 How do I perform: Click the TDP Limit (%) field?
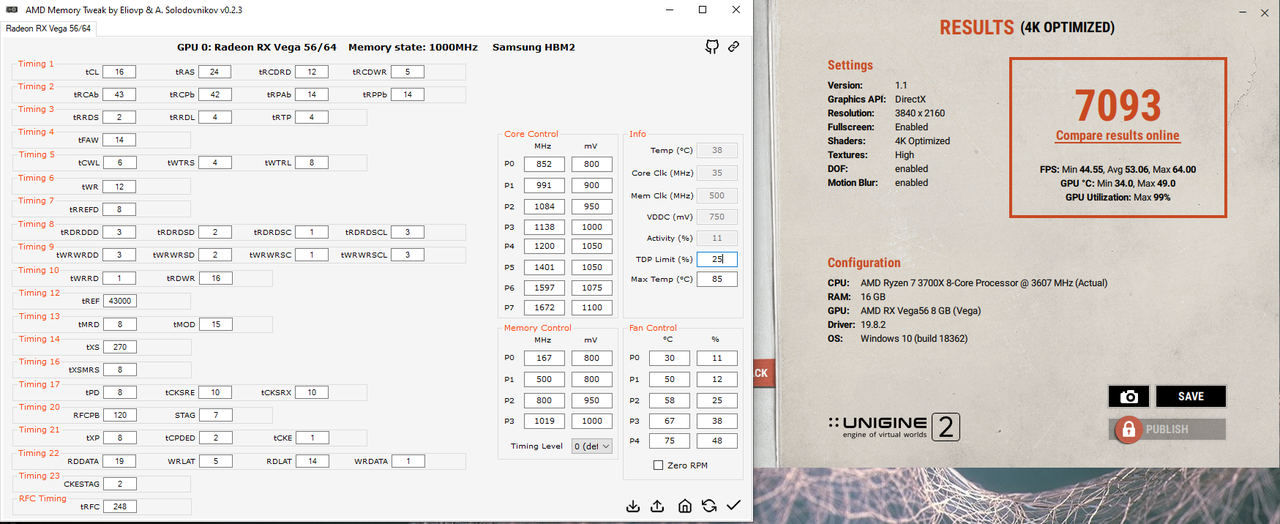(717, 259)
